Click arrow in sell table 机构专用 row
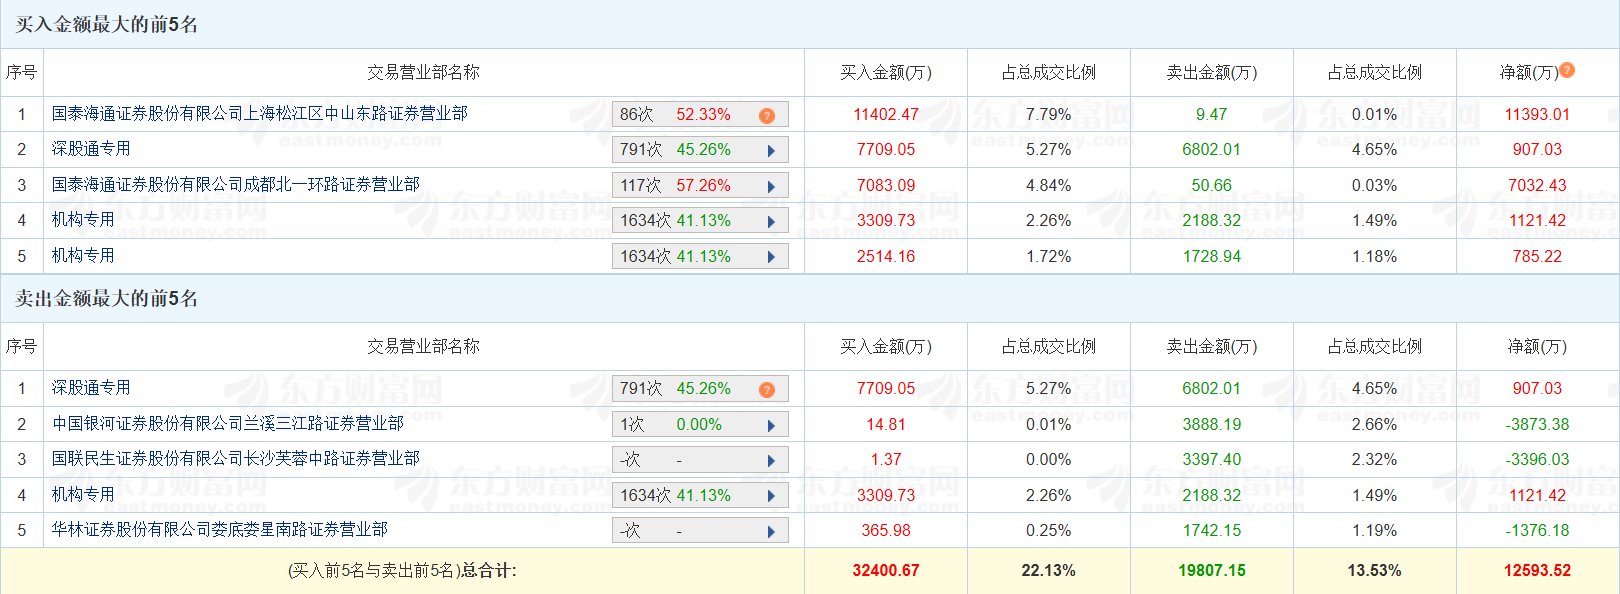 point(771,496)
